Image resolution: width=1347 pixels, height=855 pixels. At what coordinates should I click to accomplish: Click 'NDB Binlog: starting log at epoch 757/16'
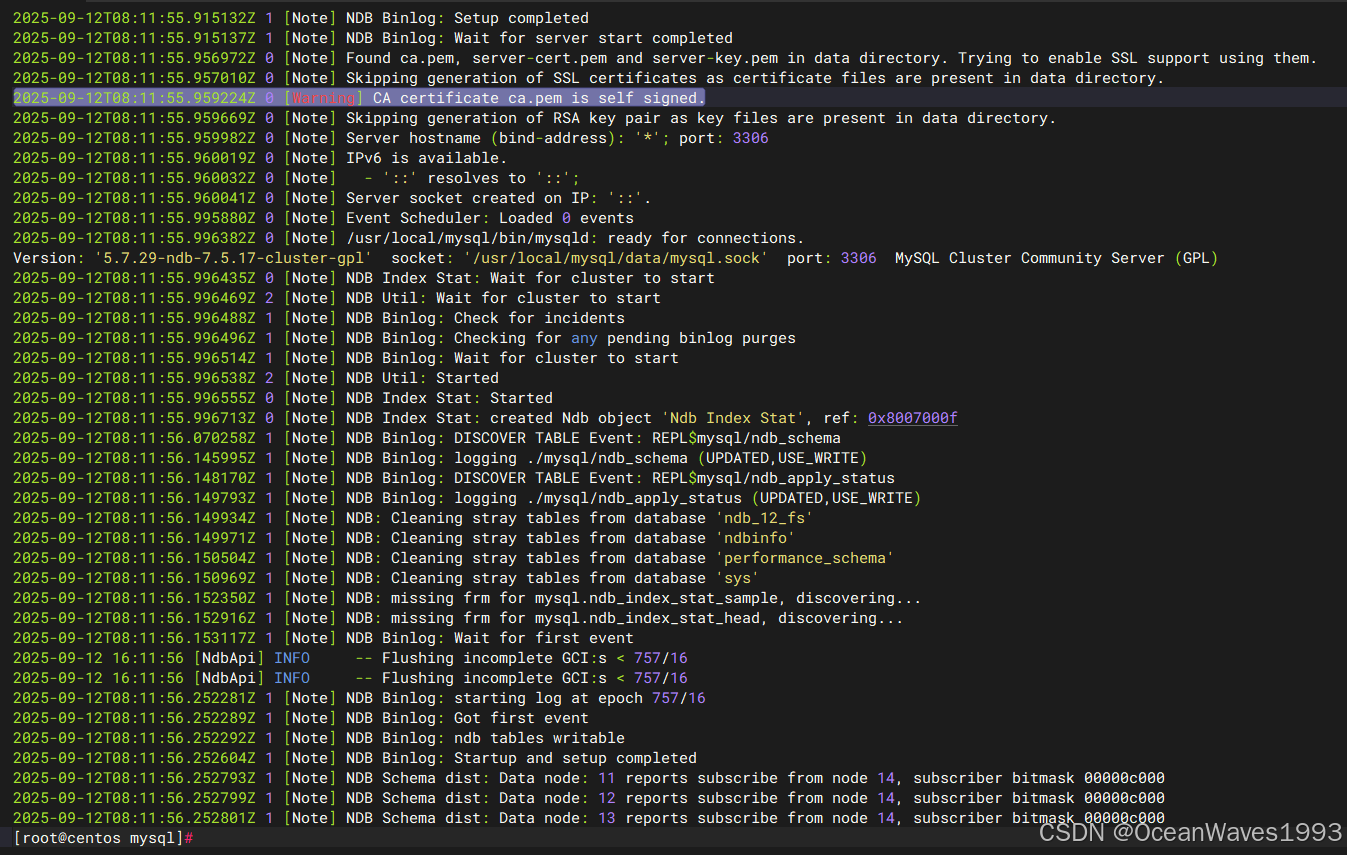(x=526, y=698)
